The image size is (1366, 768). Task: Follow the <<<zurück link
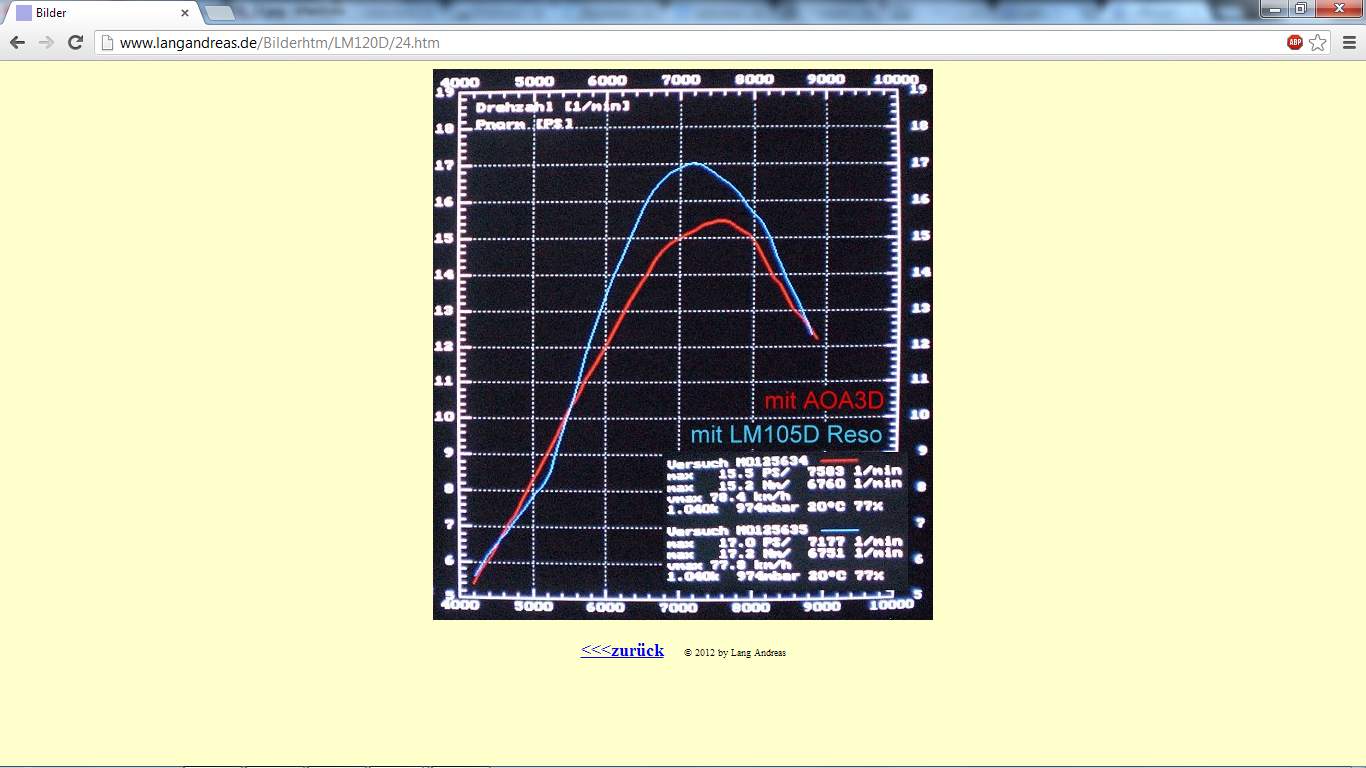tap(622, 650)
